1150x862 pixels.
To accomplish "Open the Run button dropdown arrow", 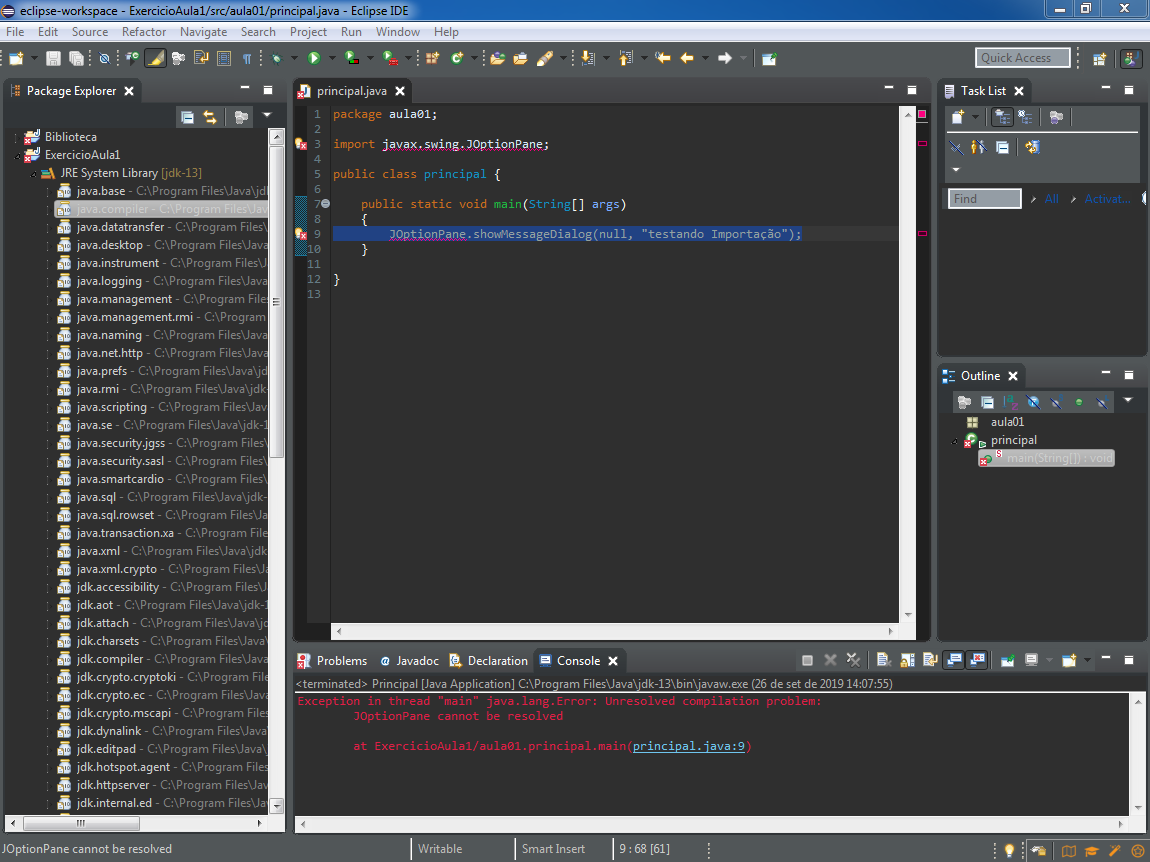I will 330,58.
